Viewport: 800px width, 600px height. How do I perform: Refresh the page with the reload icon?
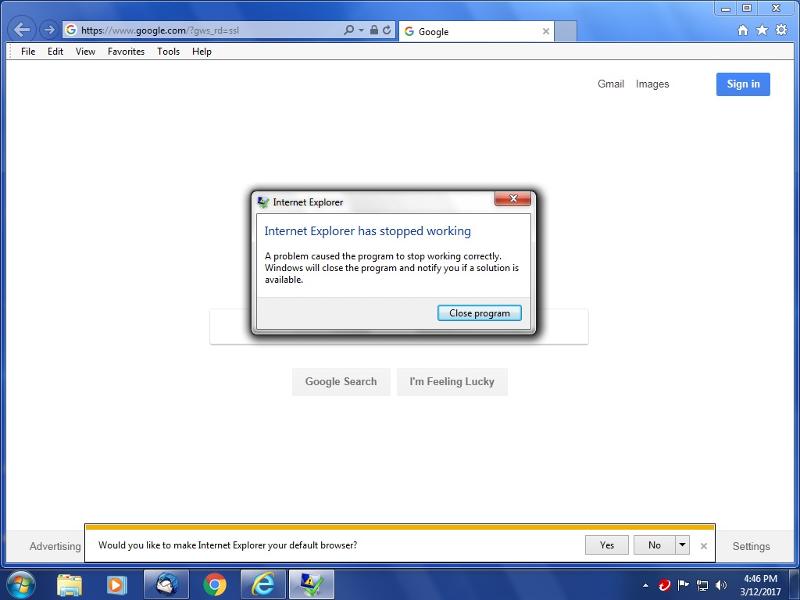point(387,30)
